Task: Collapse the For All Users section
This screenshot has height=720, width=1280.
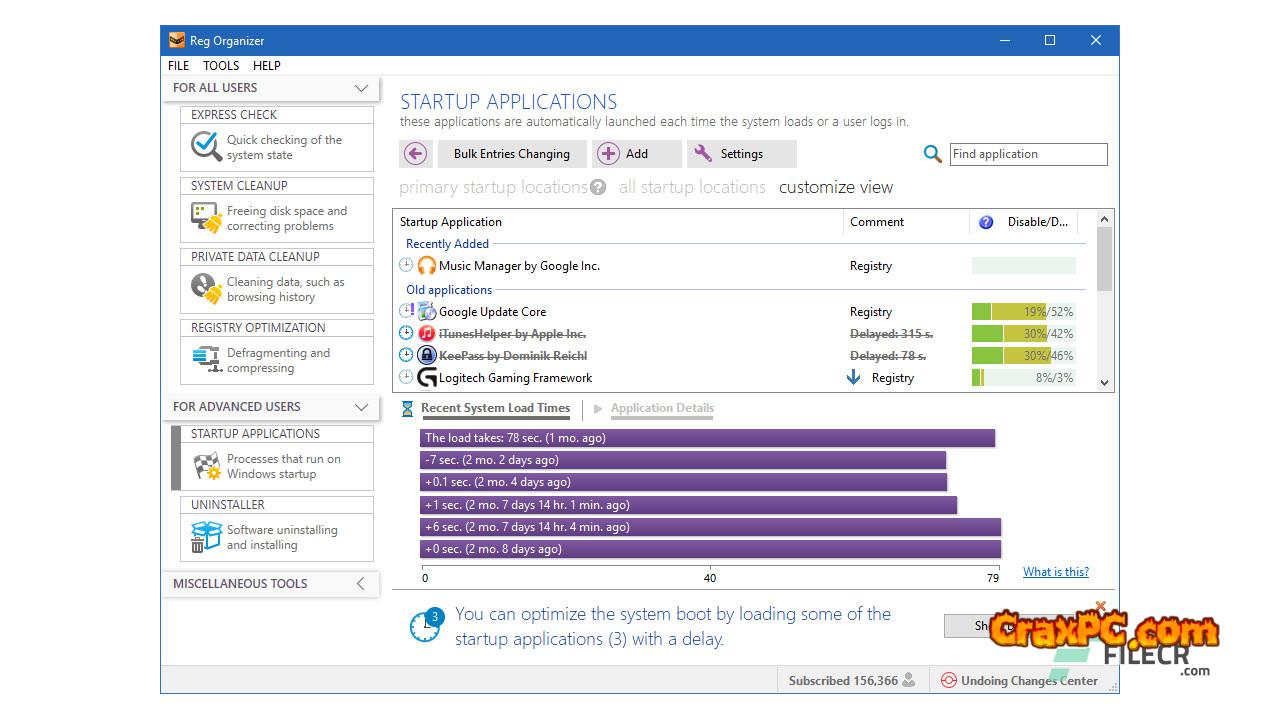Action: tap(361, 88)
